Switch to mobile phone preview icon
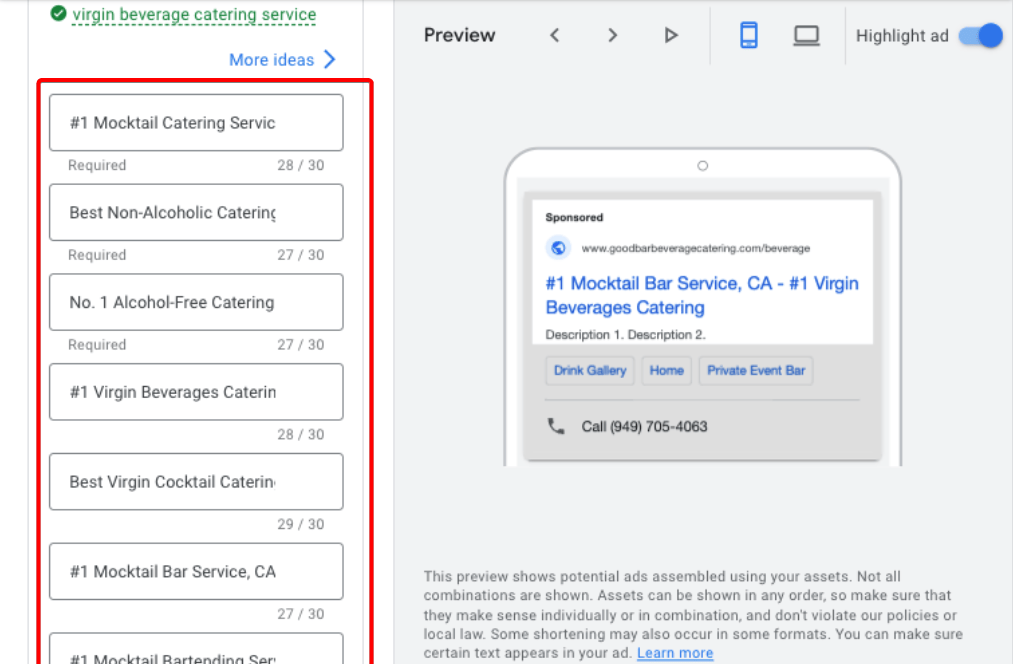The image size is (1013, 664). pos(748,36)
